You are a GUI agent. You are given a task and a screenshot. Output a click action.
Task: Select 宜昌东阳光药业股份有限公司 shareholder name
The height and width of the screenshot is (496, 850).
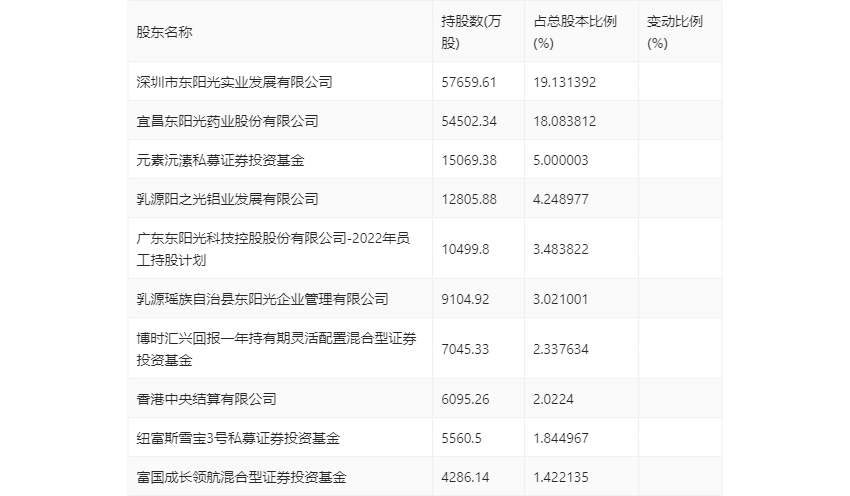[x=227, y=121]
